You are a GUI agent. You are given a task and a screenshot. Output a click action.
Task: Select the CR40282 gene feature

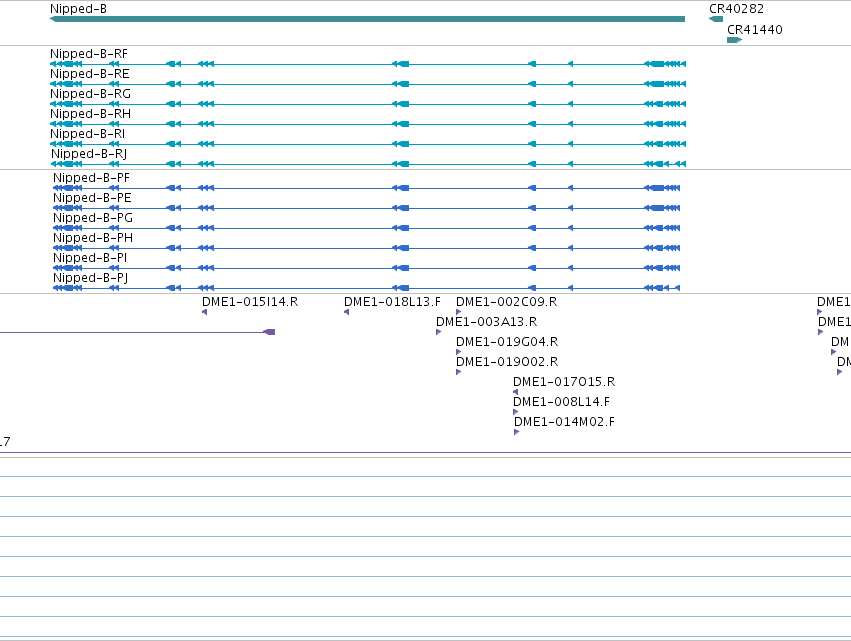(x=716, y=19)
